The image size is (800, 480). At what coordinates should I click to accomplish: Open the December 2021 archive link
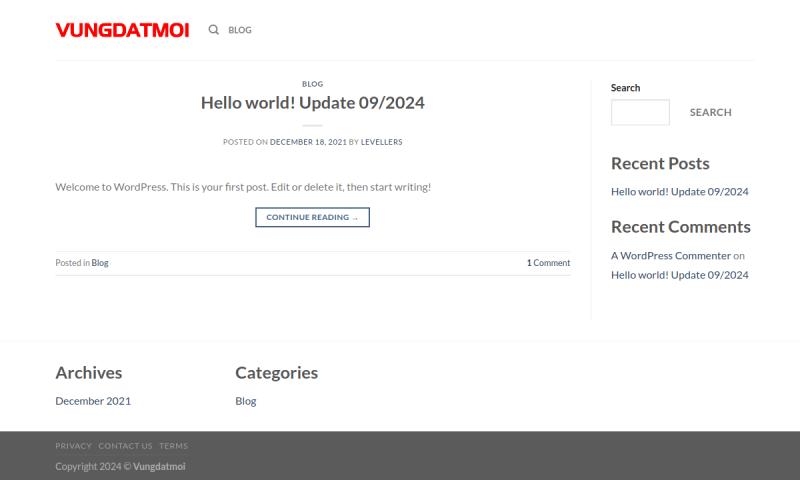[93, 401]
